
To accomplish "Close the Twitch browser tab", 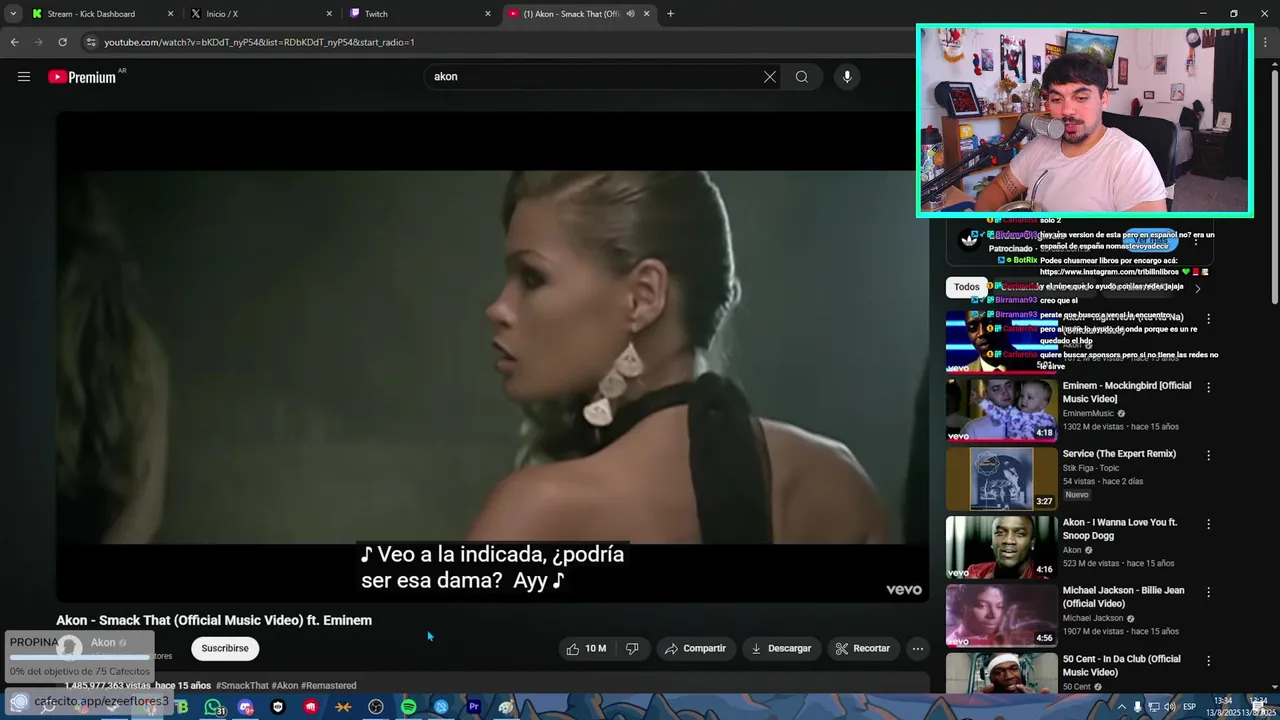I will tap(488, 14).
